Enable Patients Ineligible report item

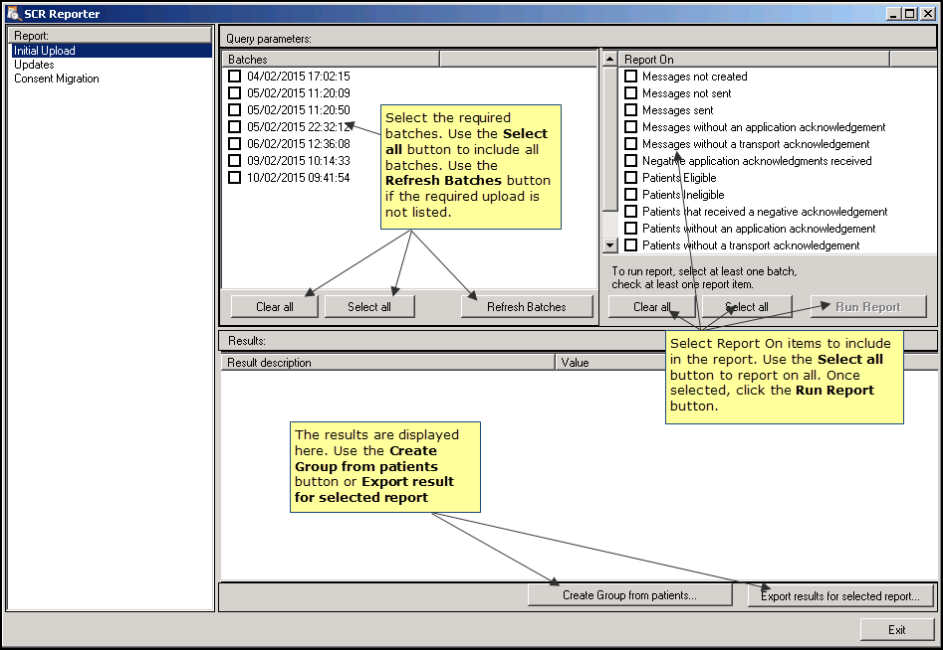pos(631,195)
